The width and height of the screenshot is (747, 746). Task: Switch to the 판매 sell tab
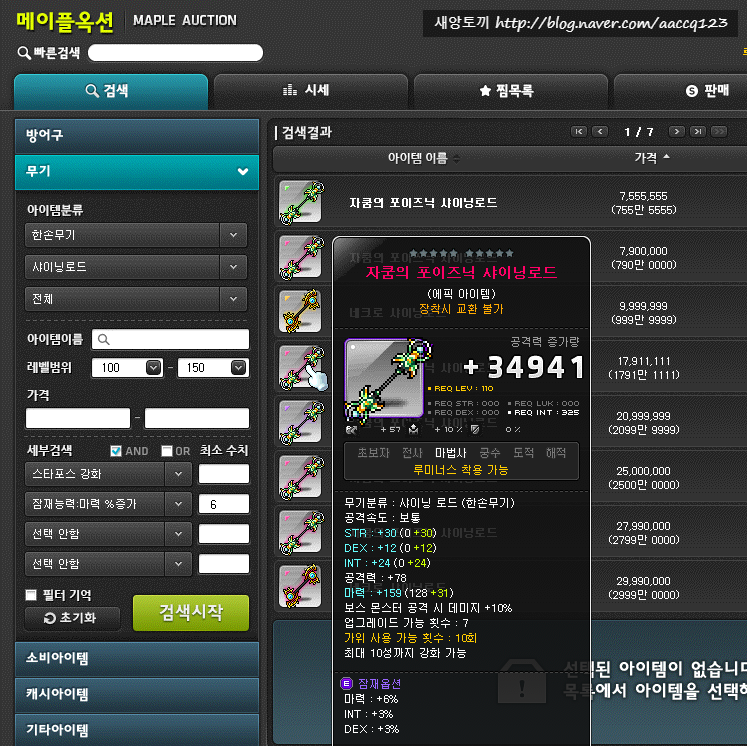pos(680,91)
